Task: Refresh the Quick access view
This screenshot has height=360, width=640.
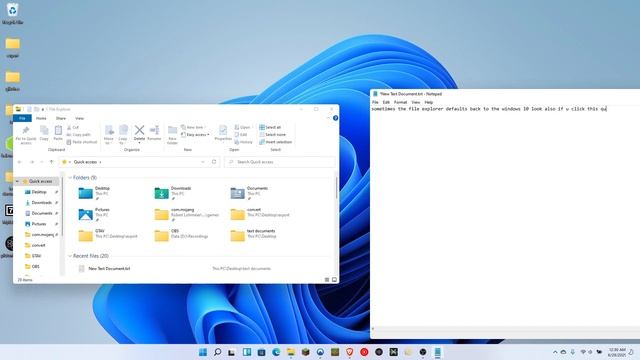Action: (214, 162)
